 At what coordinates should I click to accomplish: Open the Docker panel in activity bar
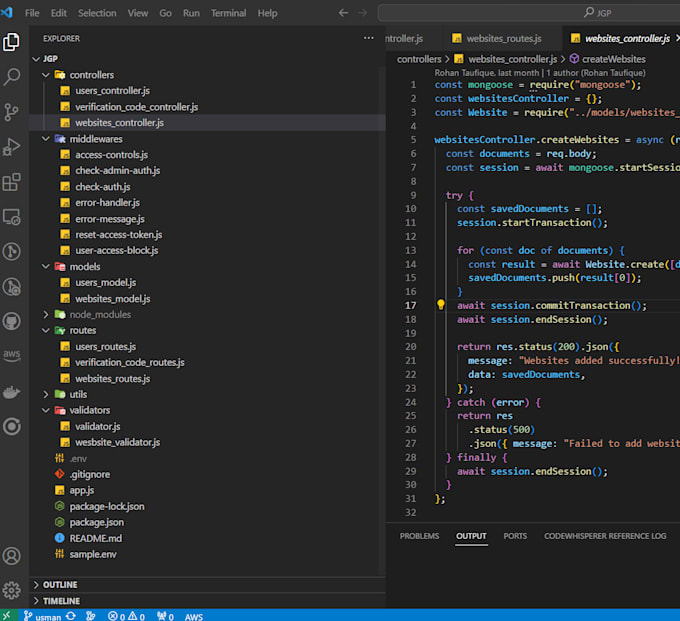coord(12,392)
